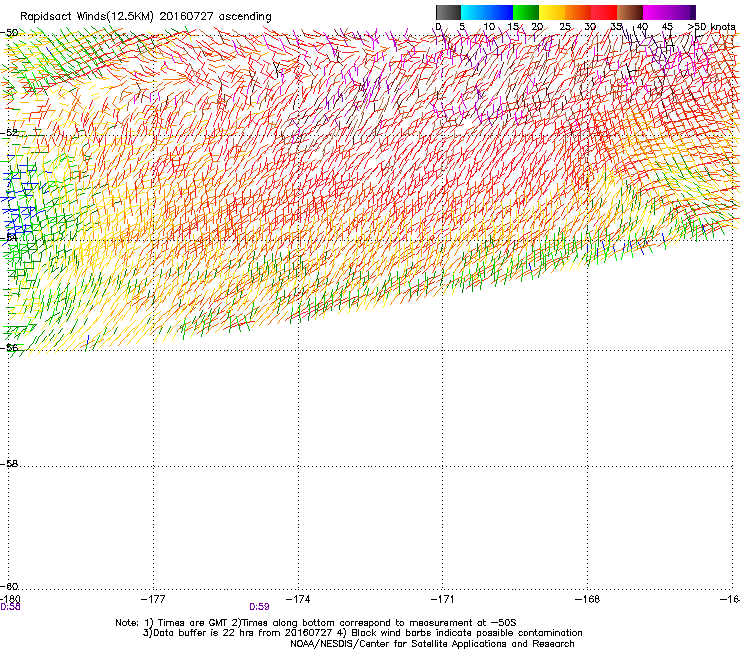
Task: Click the latitude label "-56"
Action: pyautogui.click(x=9, y=347)
